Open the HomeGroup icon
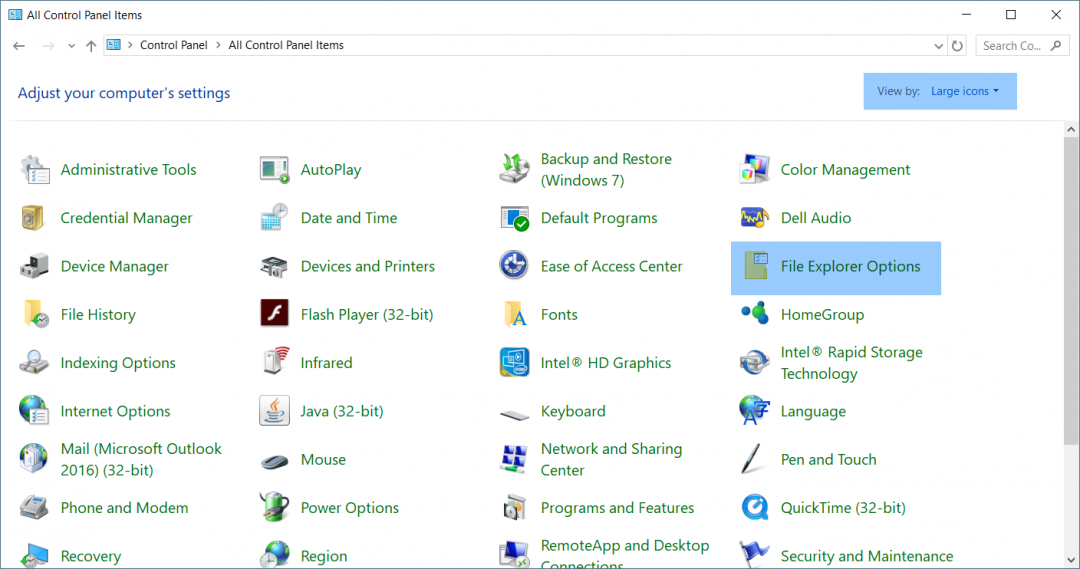The width and height of the screenshot is (1080, 569). (755, 313)
